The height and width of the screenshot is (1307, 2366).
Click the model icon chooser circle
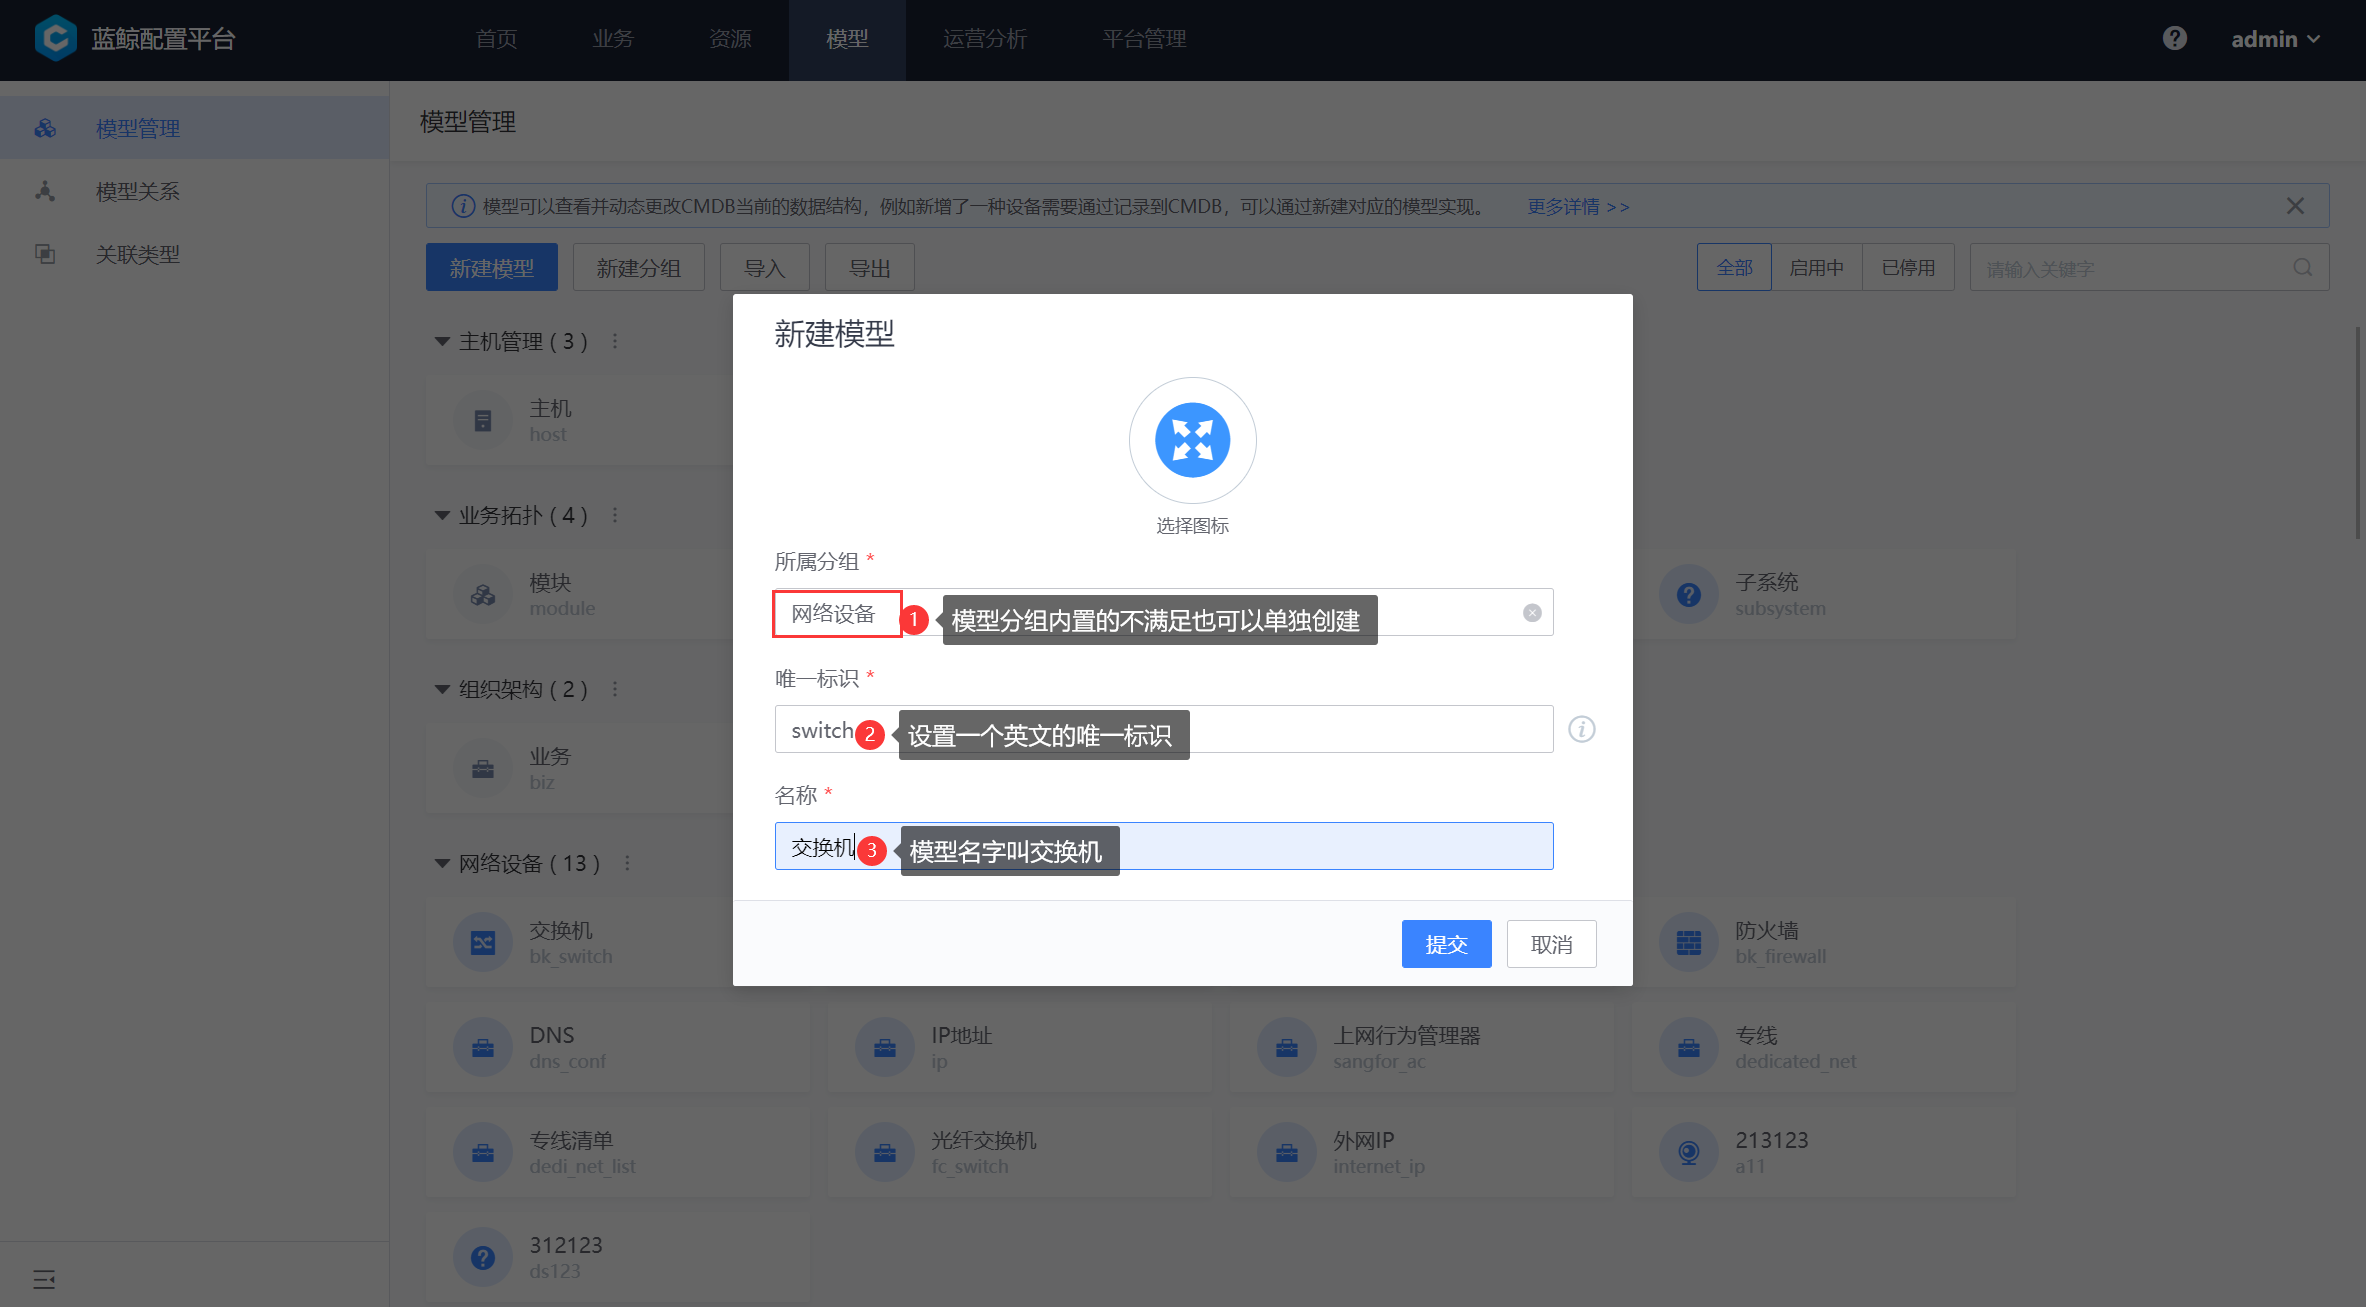point(1192,440)
